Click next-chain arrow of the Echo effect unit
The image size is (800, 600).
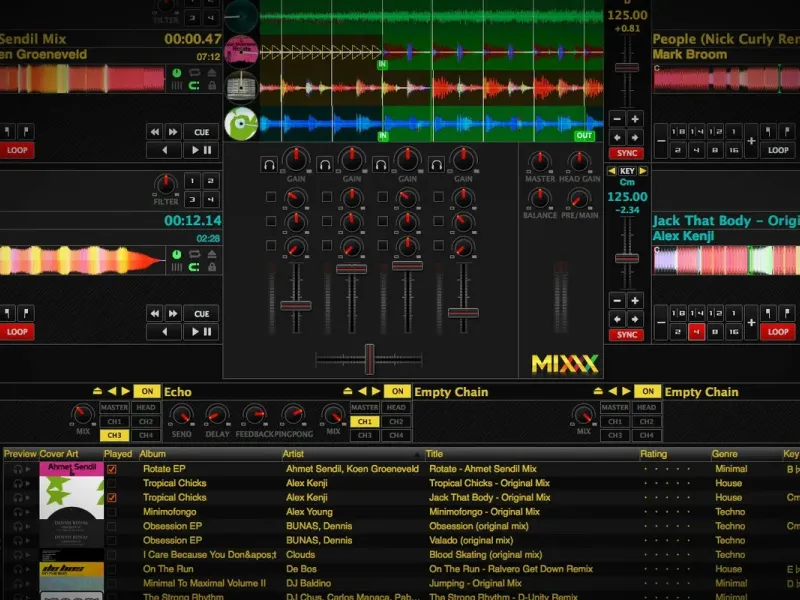[126, 391]
